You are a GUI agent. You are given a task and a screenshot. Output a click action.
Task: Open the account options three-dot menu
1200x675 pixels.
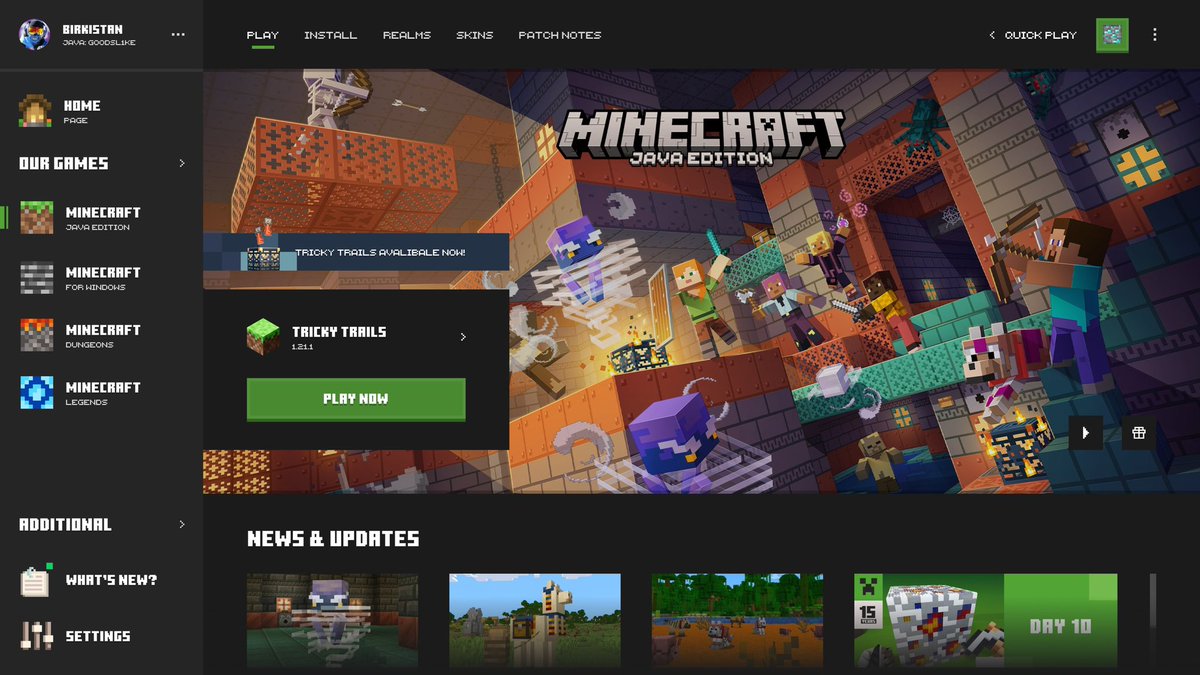(x=178, y=35)
